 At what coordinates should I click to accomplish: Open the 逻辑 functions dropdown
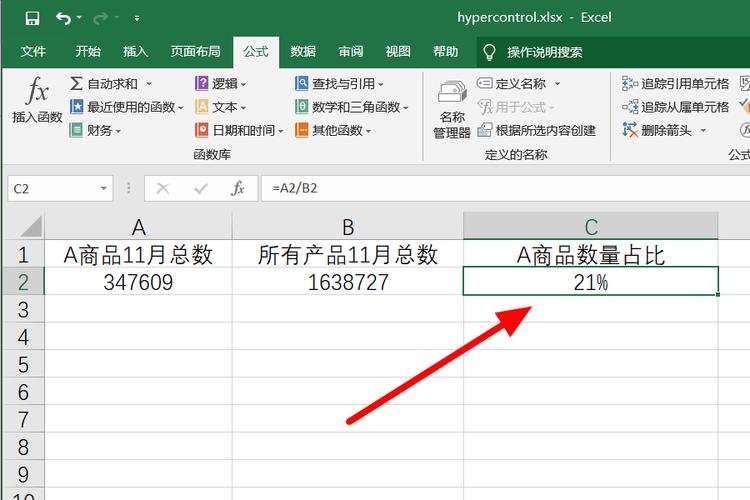click(x=221, y=84)
